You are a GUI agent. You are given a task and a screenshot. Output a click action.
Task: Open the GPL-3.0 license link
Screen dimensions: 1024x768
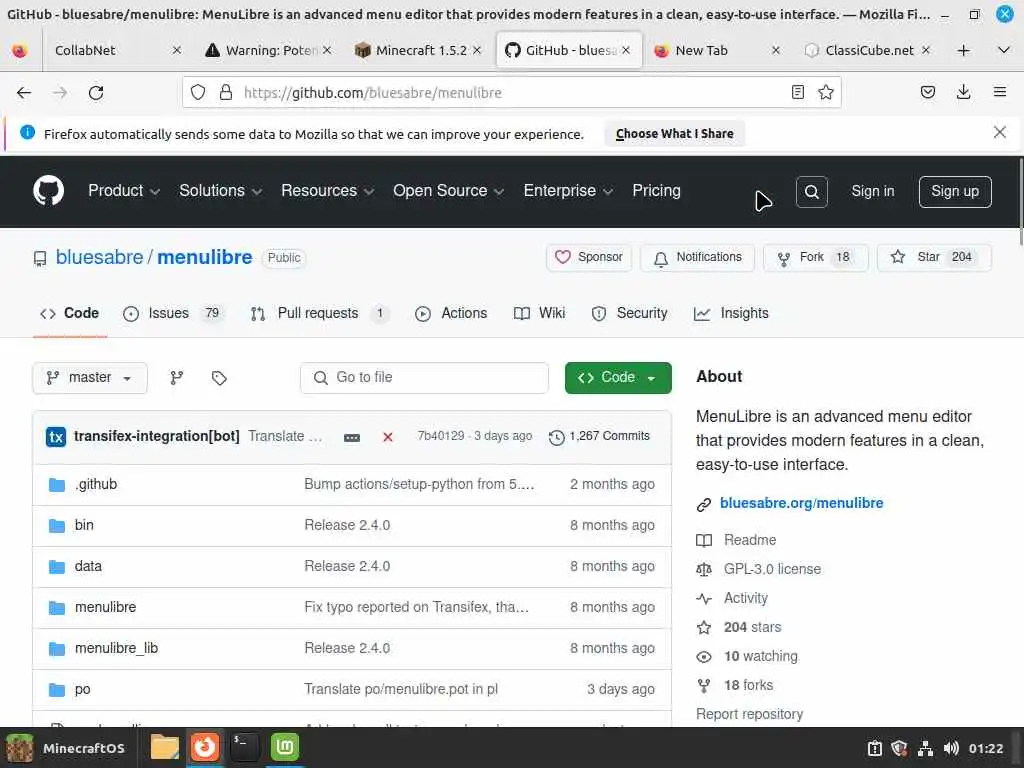[772, 569]
